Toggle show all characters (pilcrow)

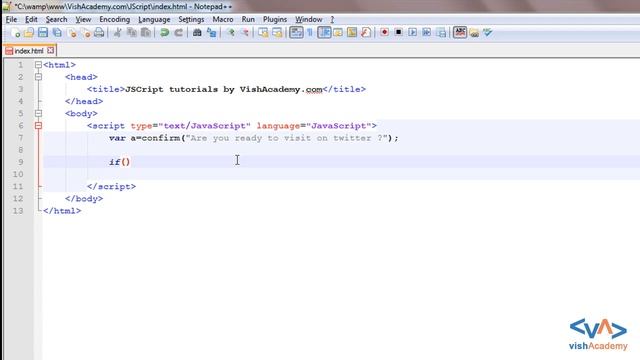[310, 33]
